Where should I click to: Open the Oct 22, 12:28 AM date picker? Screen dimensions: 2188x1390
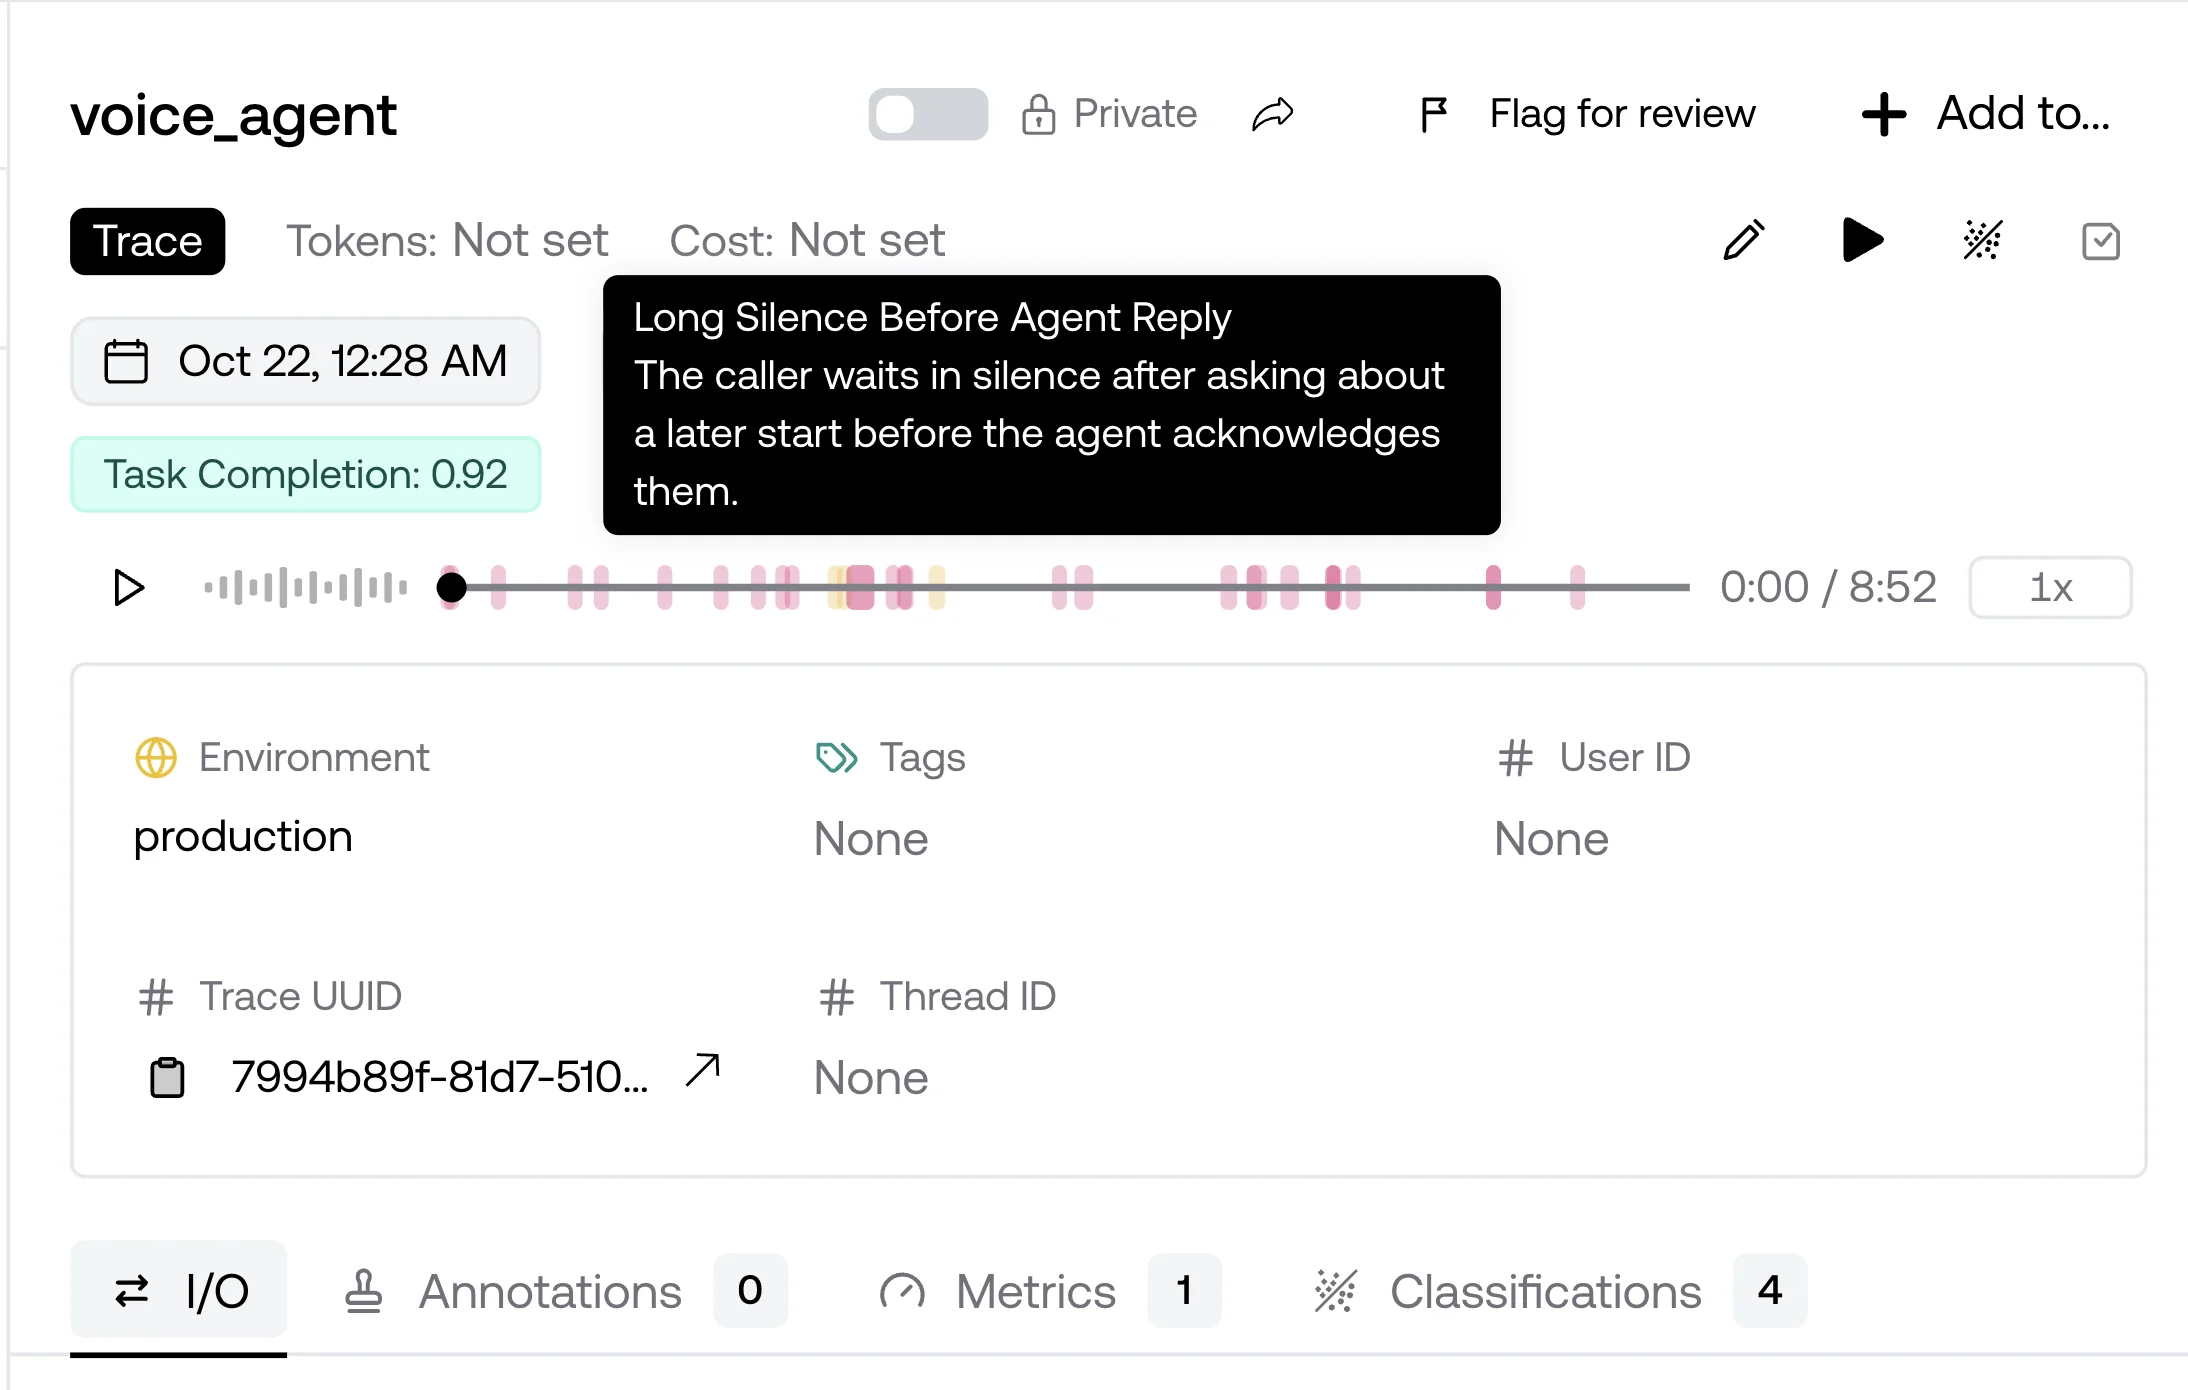pos(306,361)
